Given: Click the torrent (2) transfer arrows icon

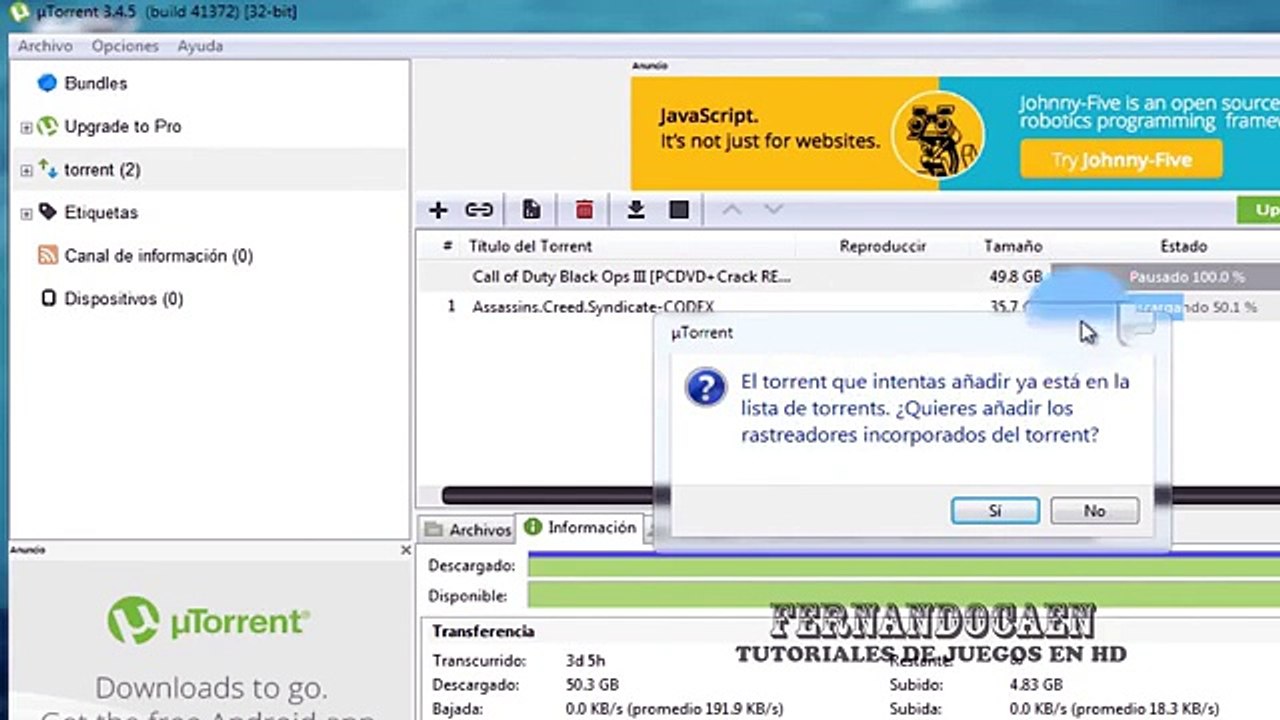Looking at the screenshot, I should [x=47, y=170].
